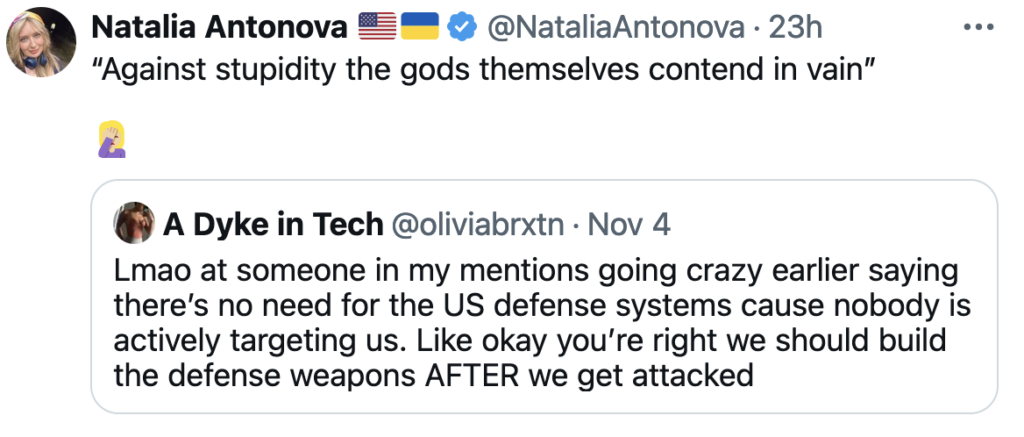Click the 23h timestamp
1024x437 pixels.
(x=795, y=28)
